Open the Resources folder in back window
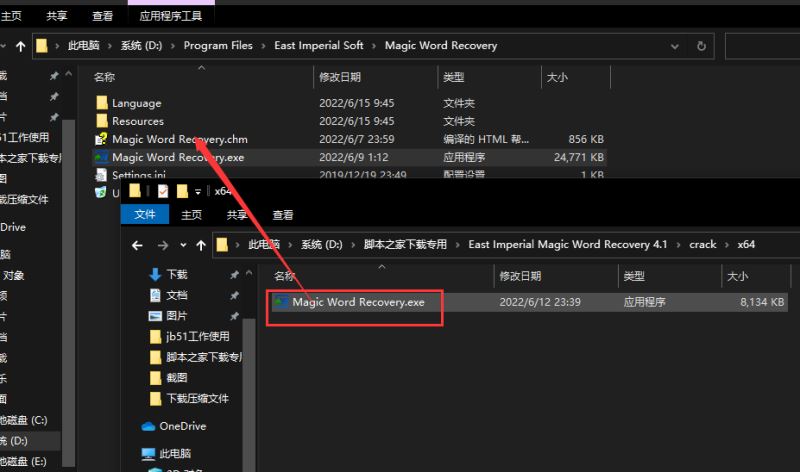 pos(138,121)
